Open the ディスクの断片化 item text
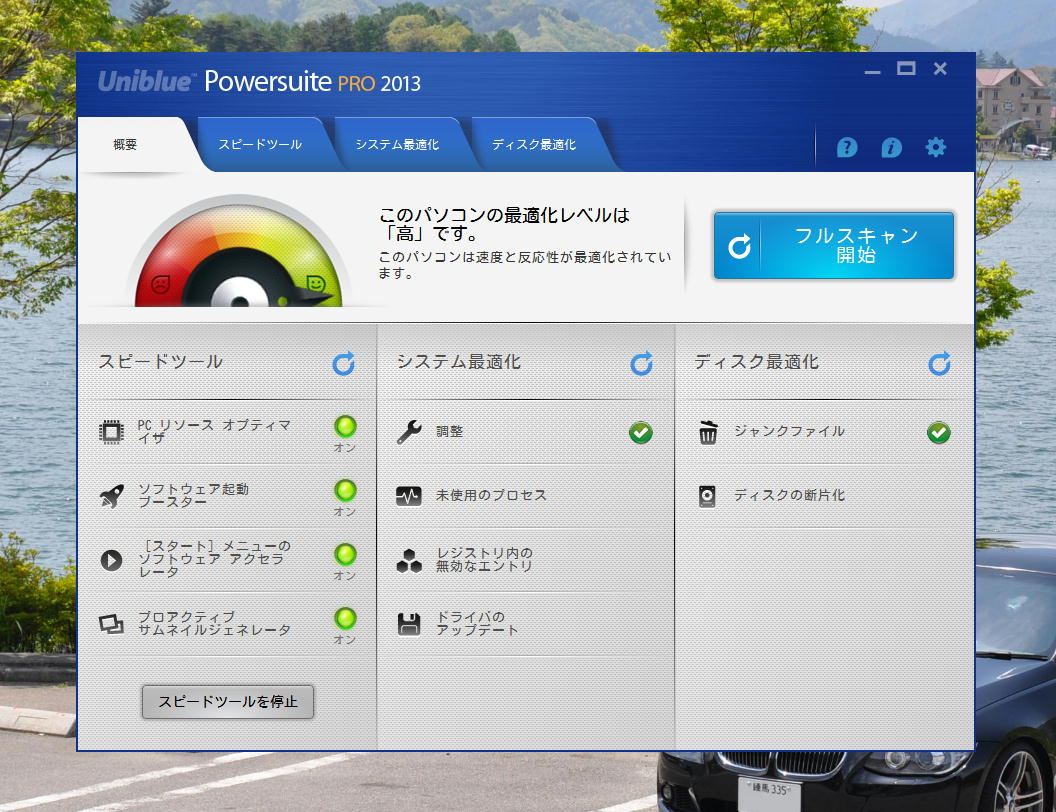Screen dimensions: 1056x812 point(789,496)
